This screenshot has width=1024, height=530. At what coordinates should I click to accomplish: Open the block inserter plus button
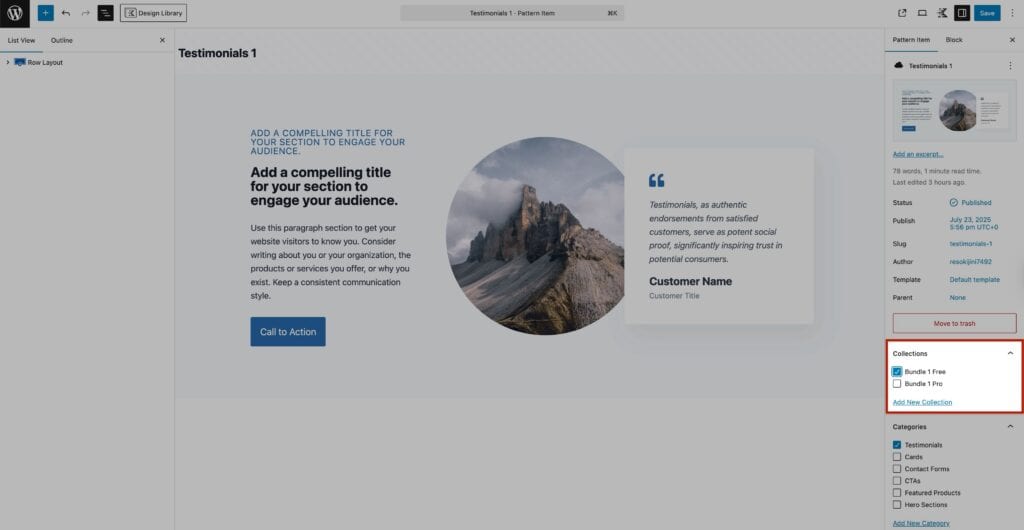tap(45, 13)
